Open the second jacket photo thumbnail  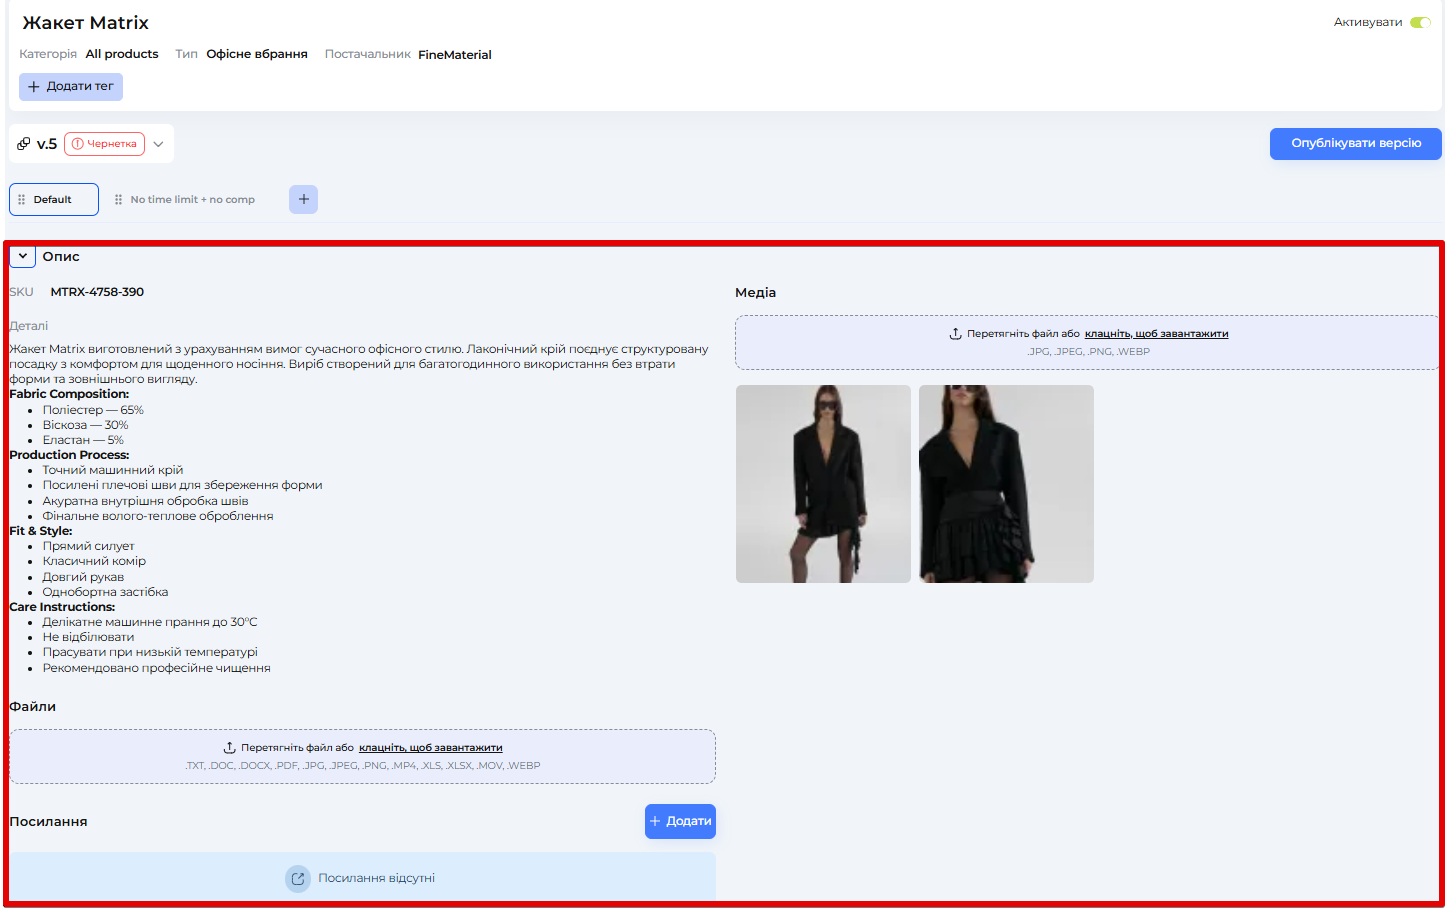(x=1006, y=484)
